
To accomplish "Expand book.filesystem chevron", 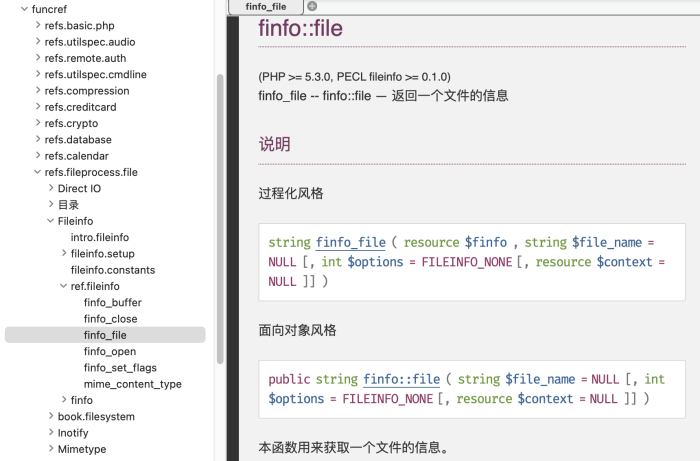I will [x=51, y=416].
